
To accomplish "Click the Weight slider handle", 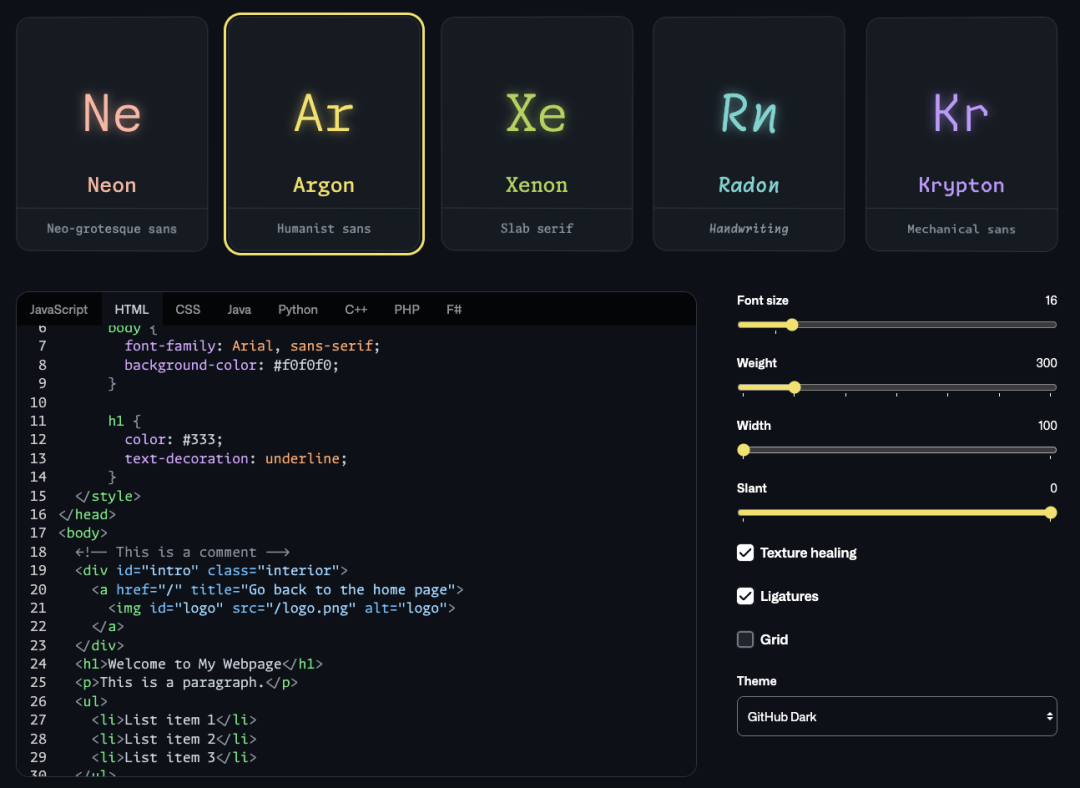I will click(x=794, y=388).
